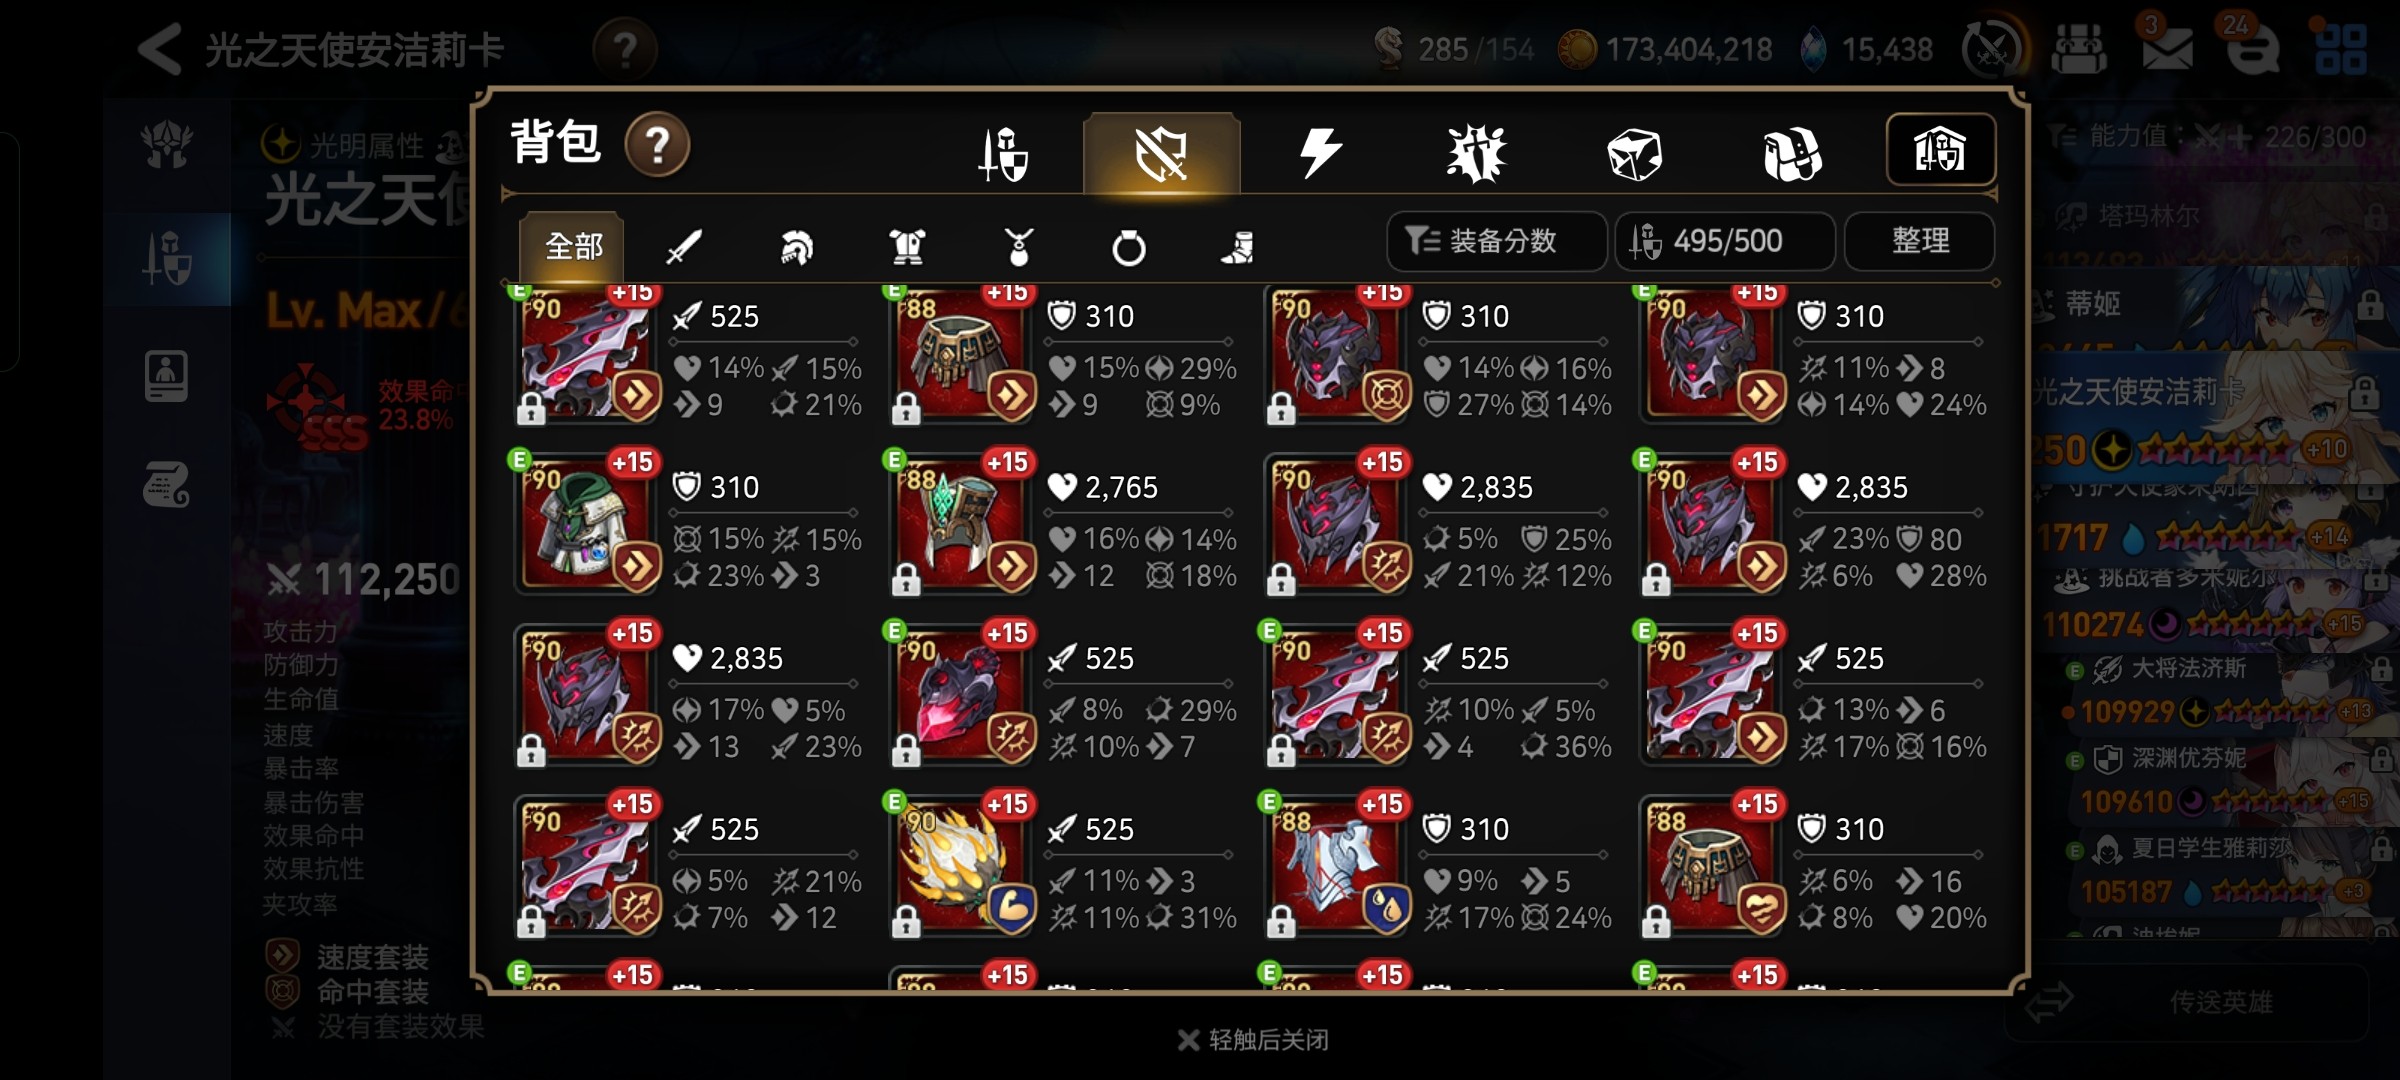This screenshot has width=2400, height=1080.
Task: Filter by ring icon
Action: coord(1129,247)
